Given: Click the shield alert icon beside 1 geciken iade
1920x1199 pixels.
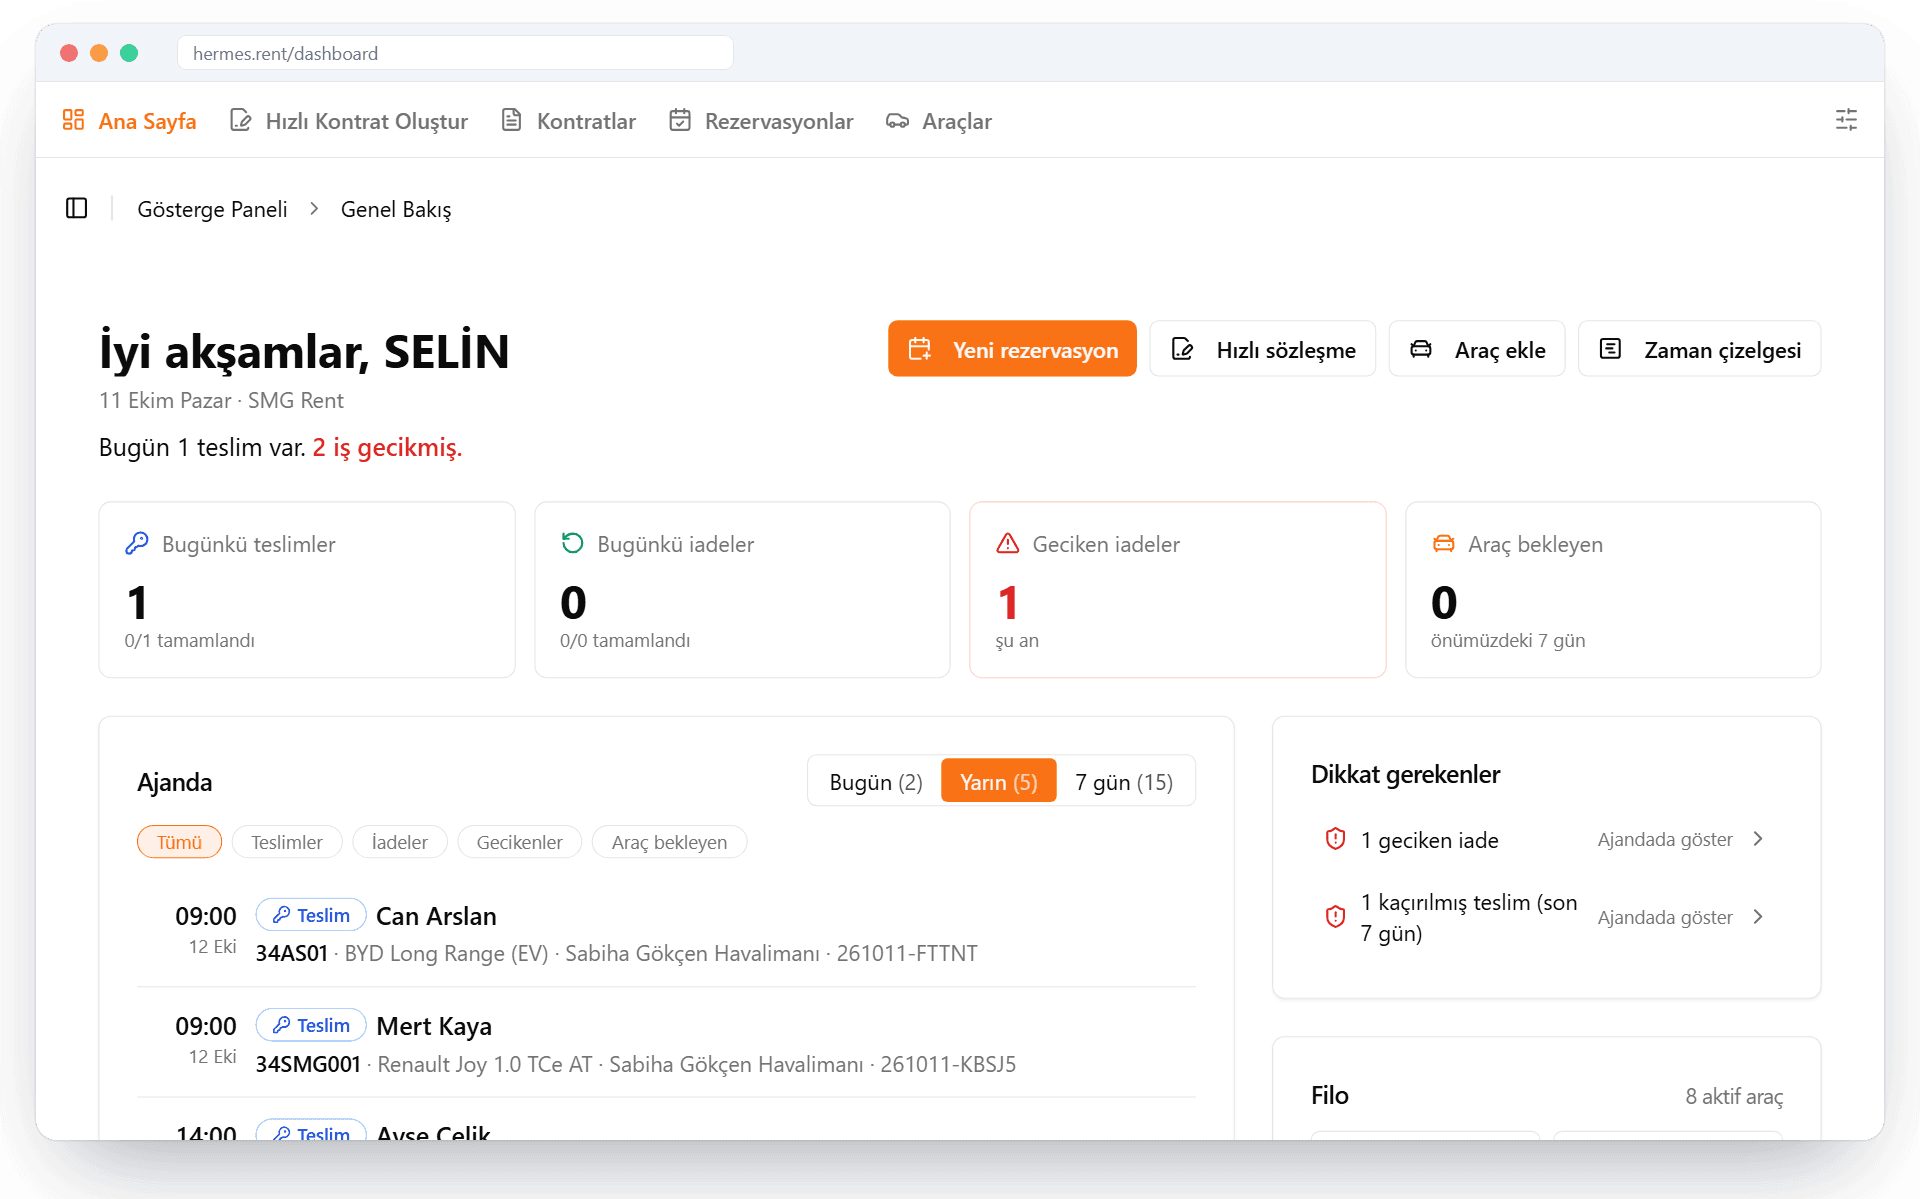Looking at the screenshot, I should pos(1335,839).
